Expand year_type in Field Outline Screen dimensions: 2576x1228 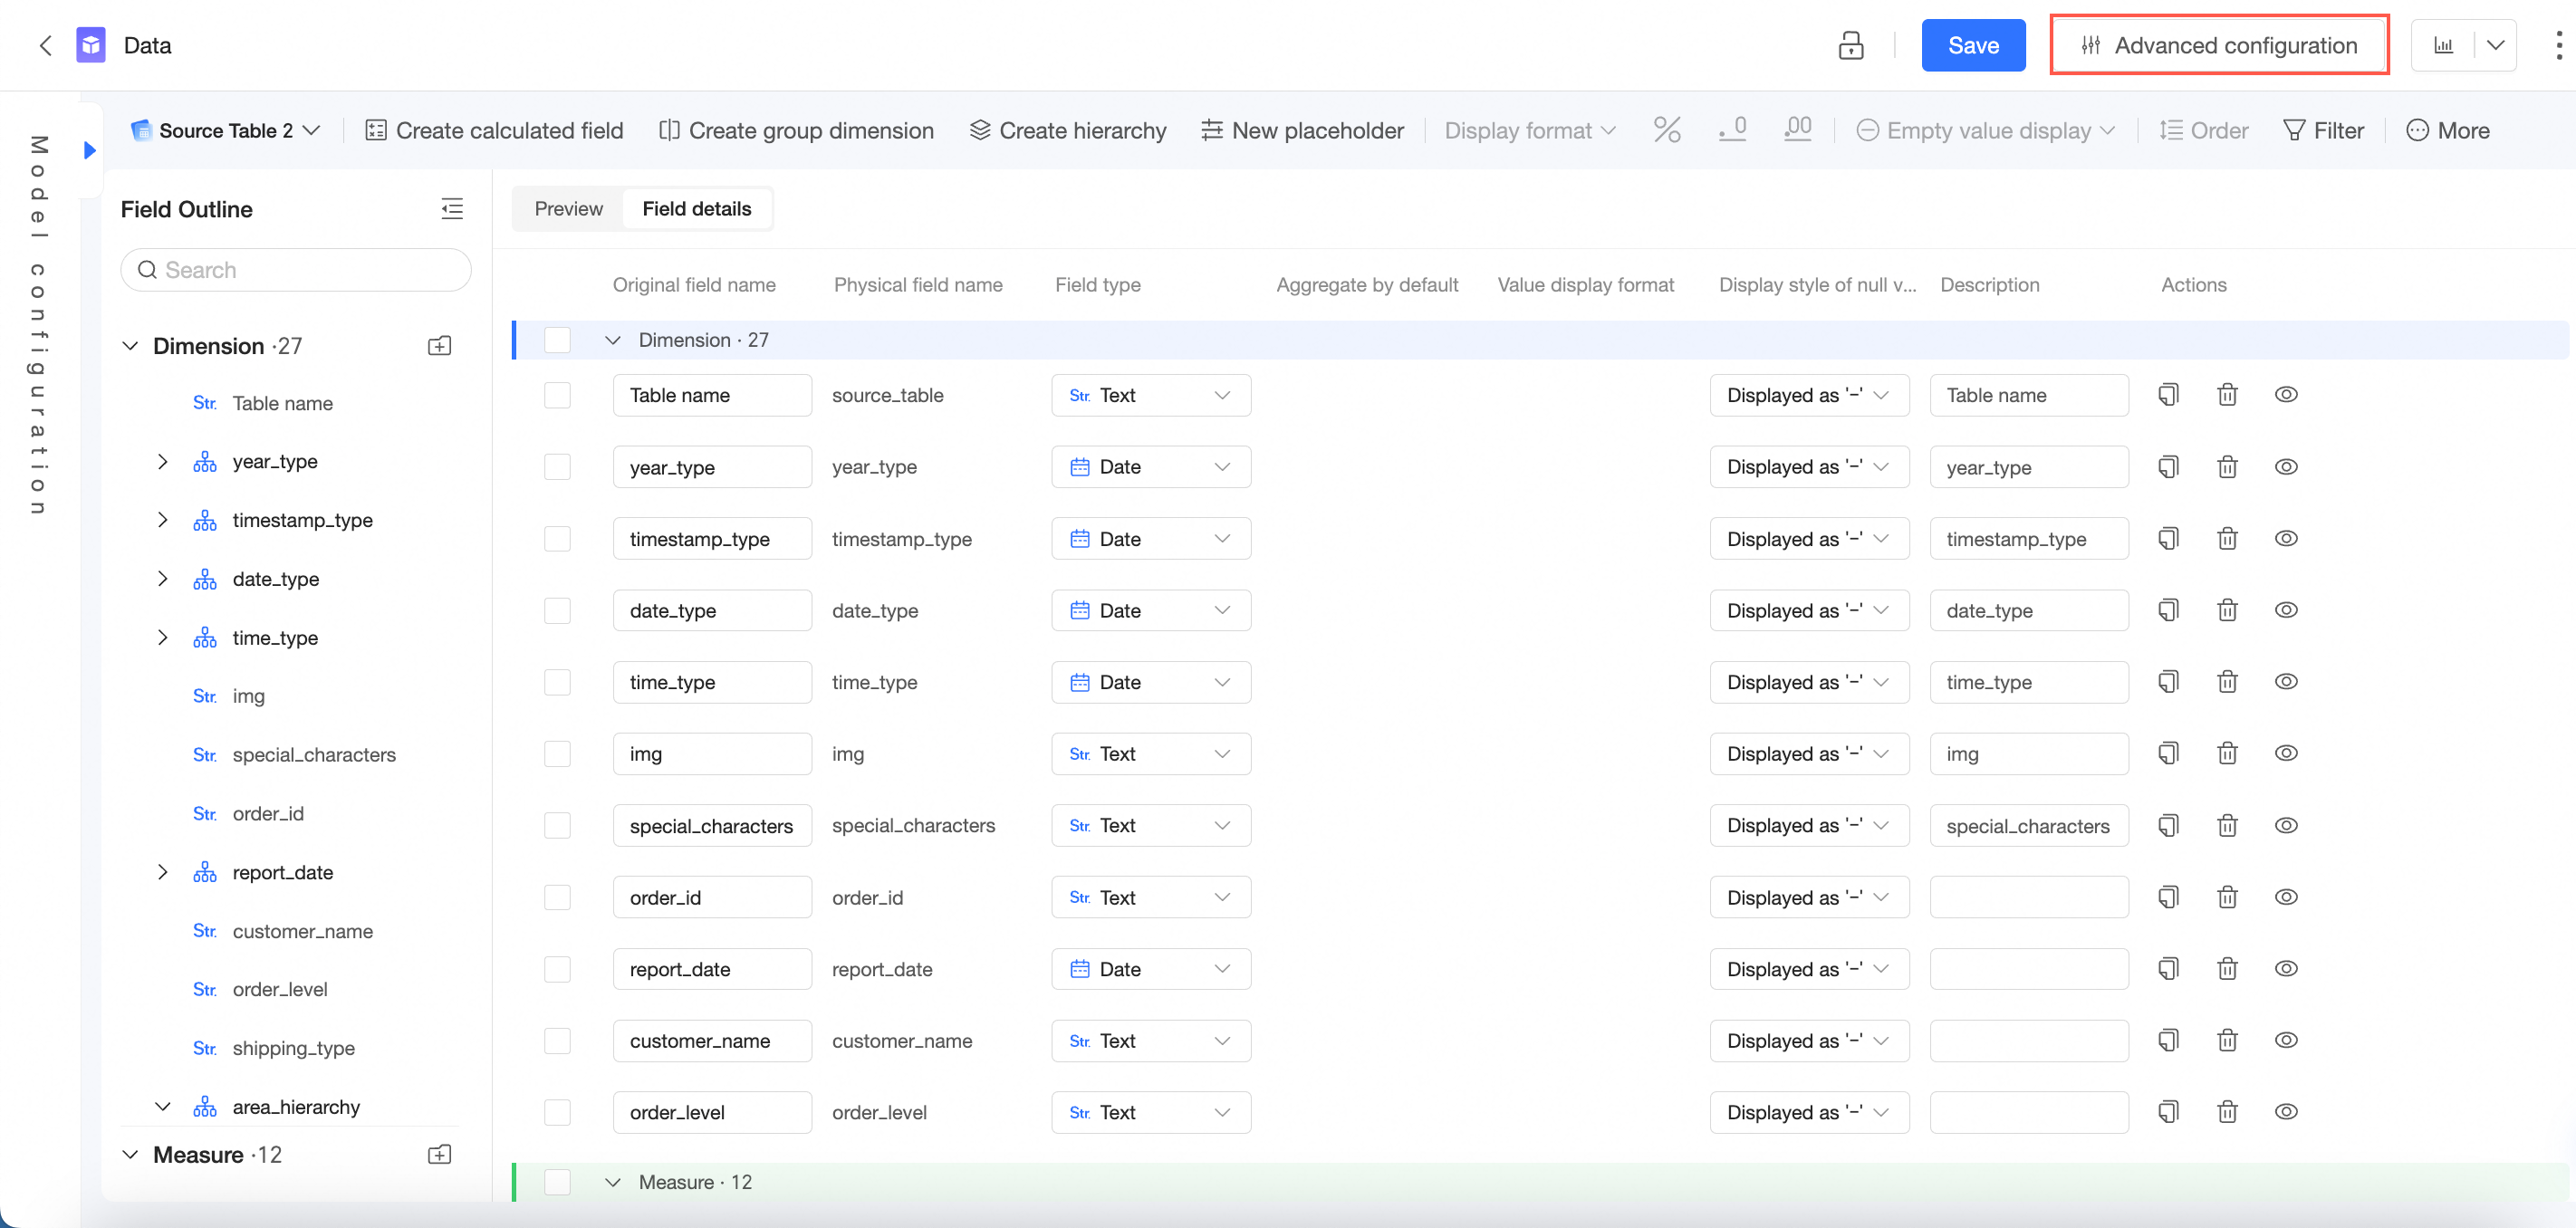point(162,462)
